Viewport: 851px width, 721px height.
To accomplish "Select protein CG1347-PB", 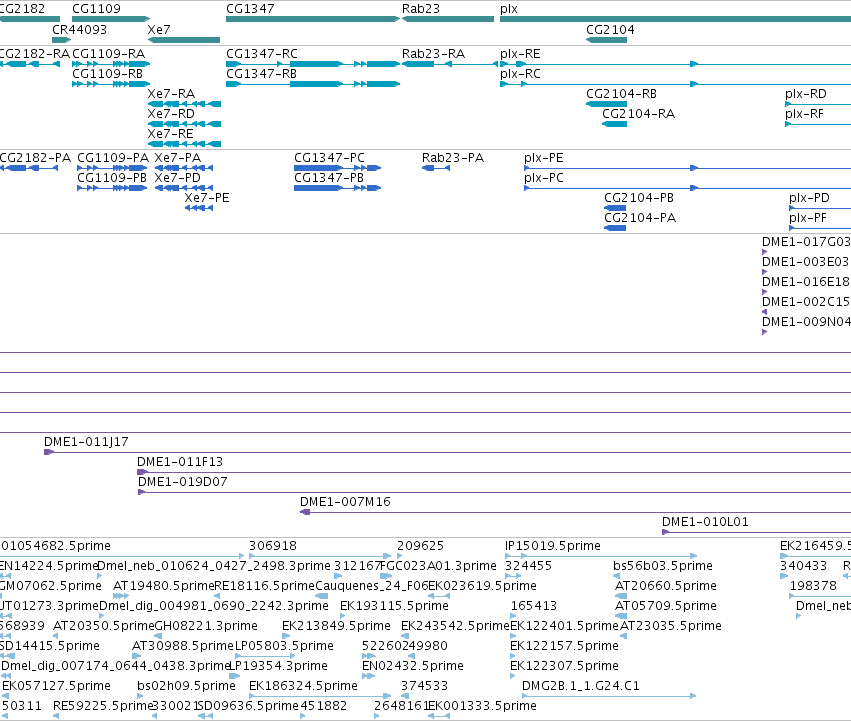I will tap(338, 188).
